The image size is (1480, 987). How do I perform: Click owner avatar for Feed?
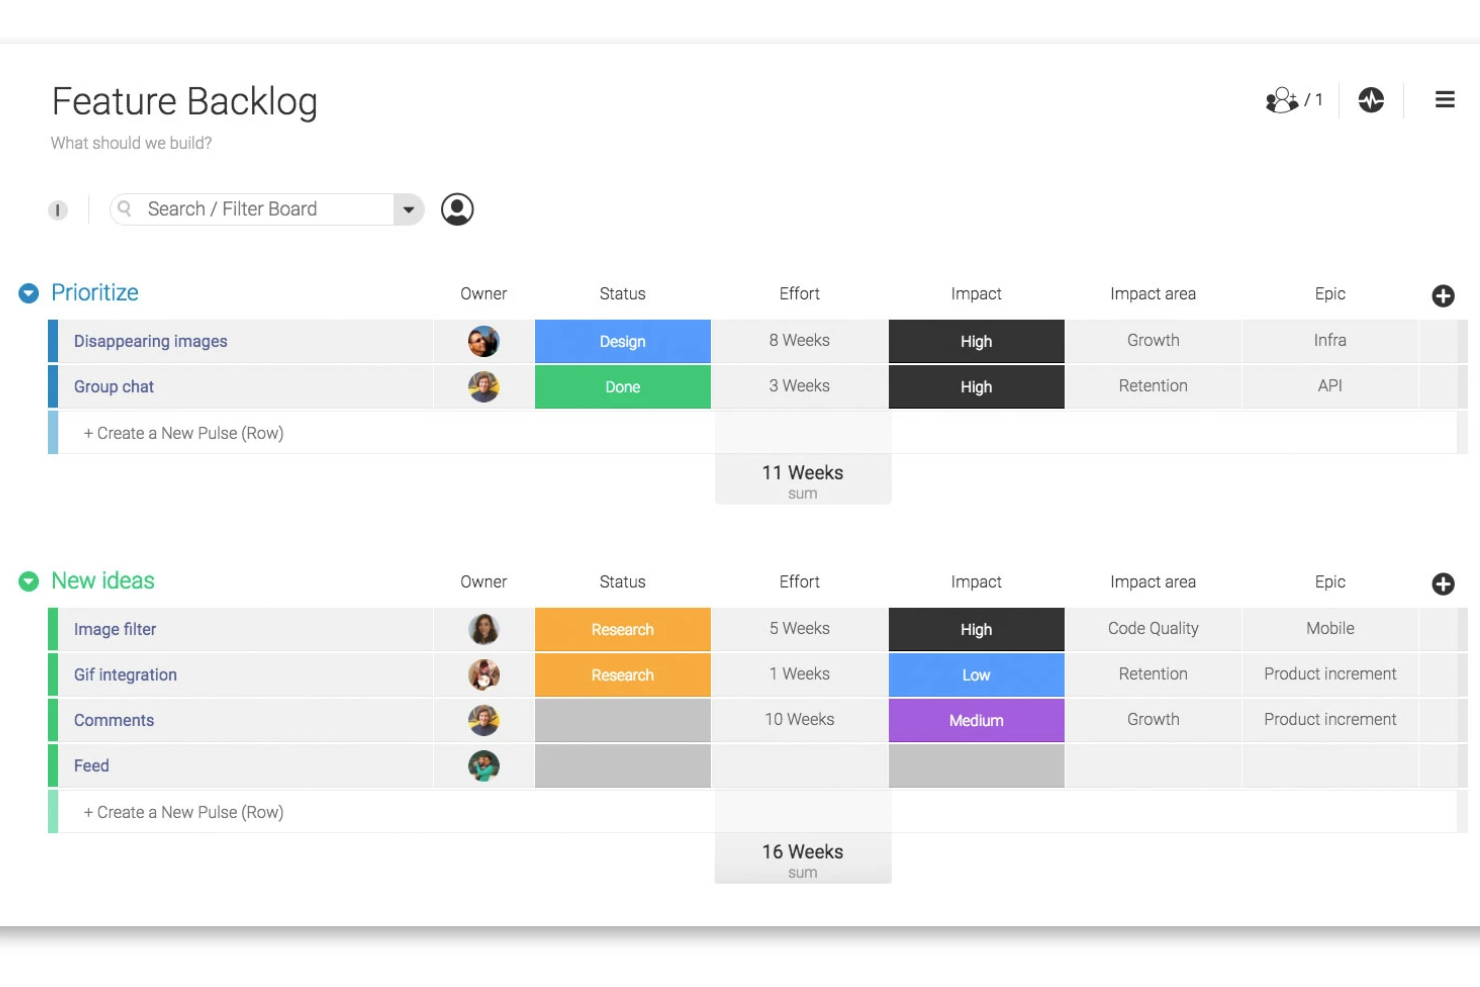click(483, 766)
